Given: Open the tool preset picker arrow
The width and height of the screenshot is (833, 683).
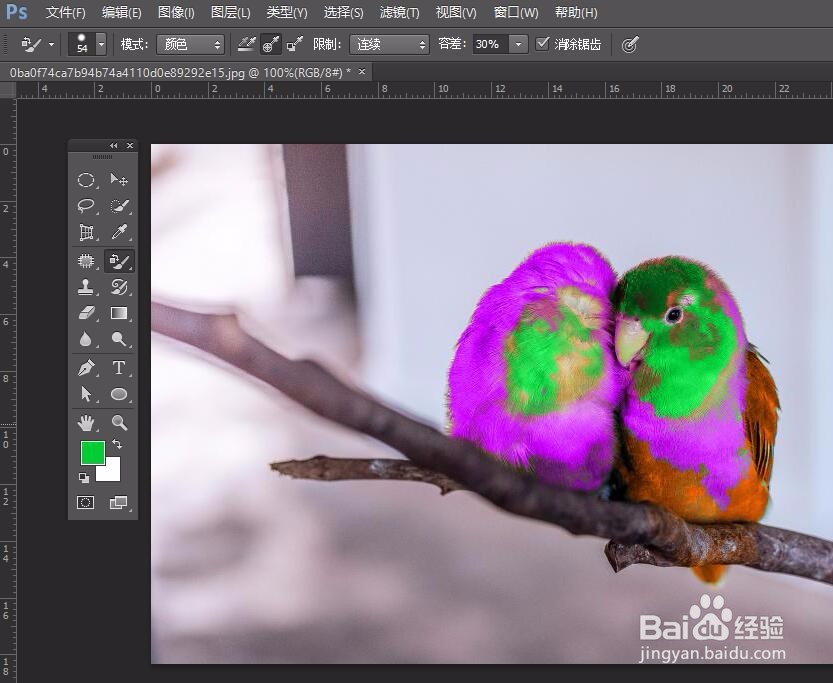Looking at the screenshot, I should tap(52, 45).
